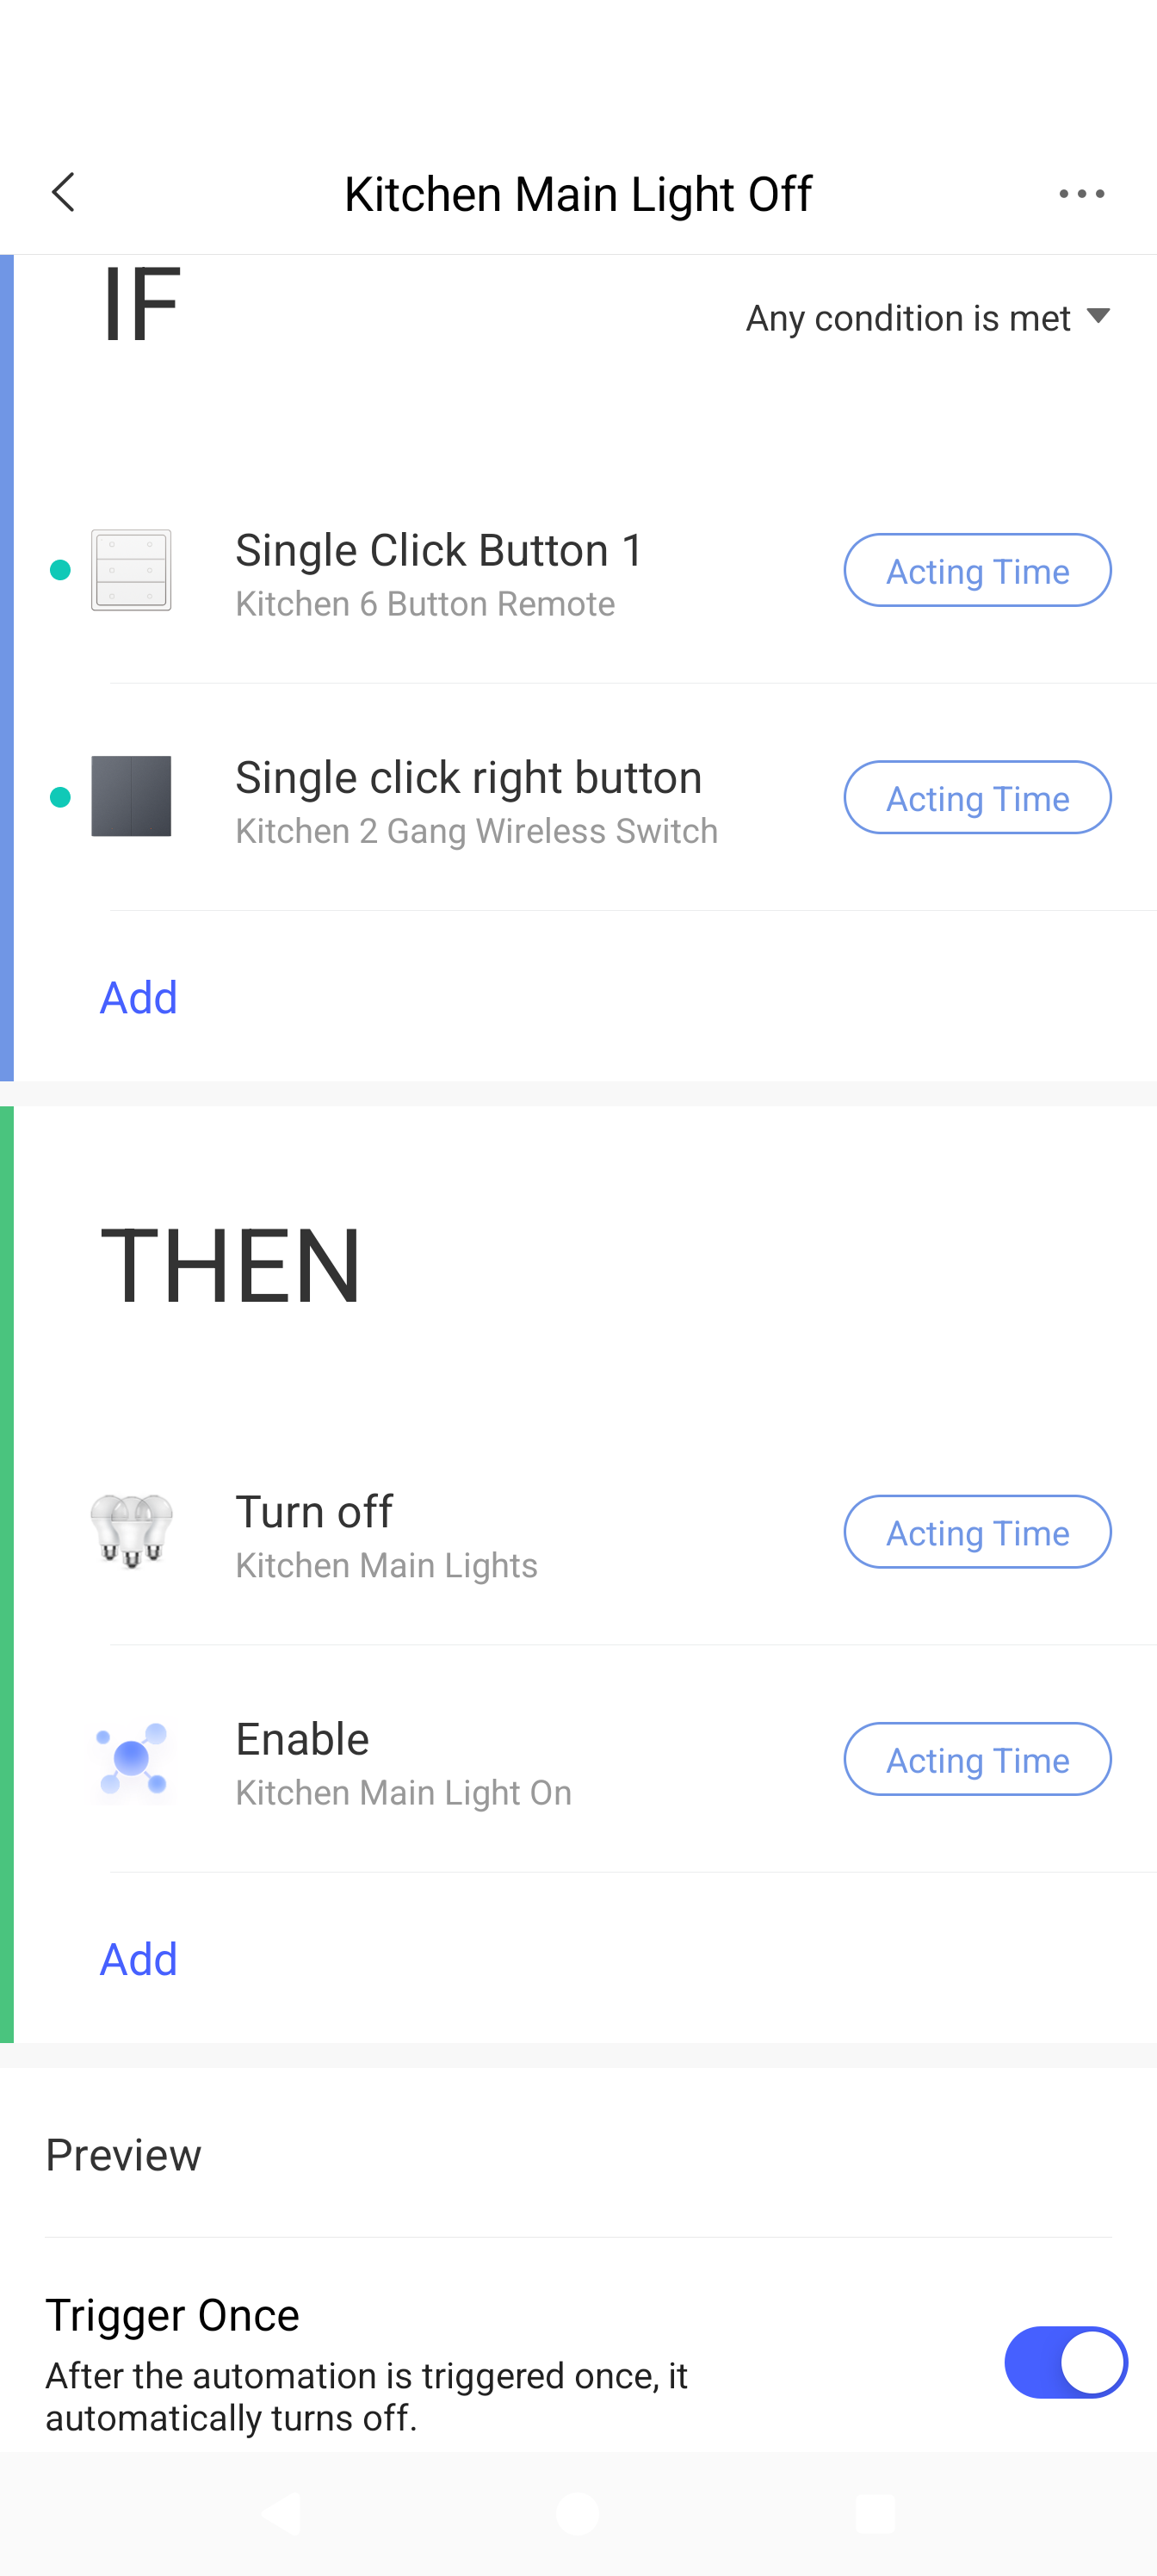This screenshot has width=1157, height=2576.
Task: Toggle the Trigger Once switch
Action: click(x=1065, y=2362)
